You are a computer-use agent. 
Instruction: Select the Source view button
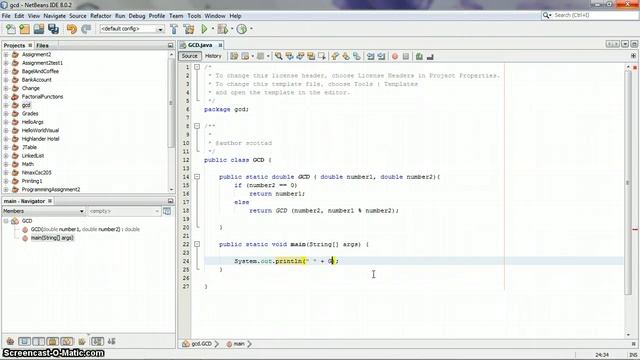[189, 56]
